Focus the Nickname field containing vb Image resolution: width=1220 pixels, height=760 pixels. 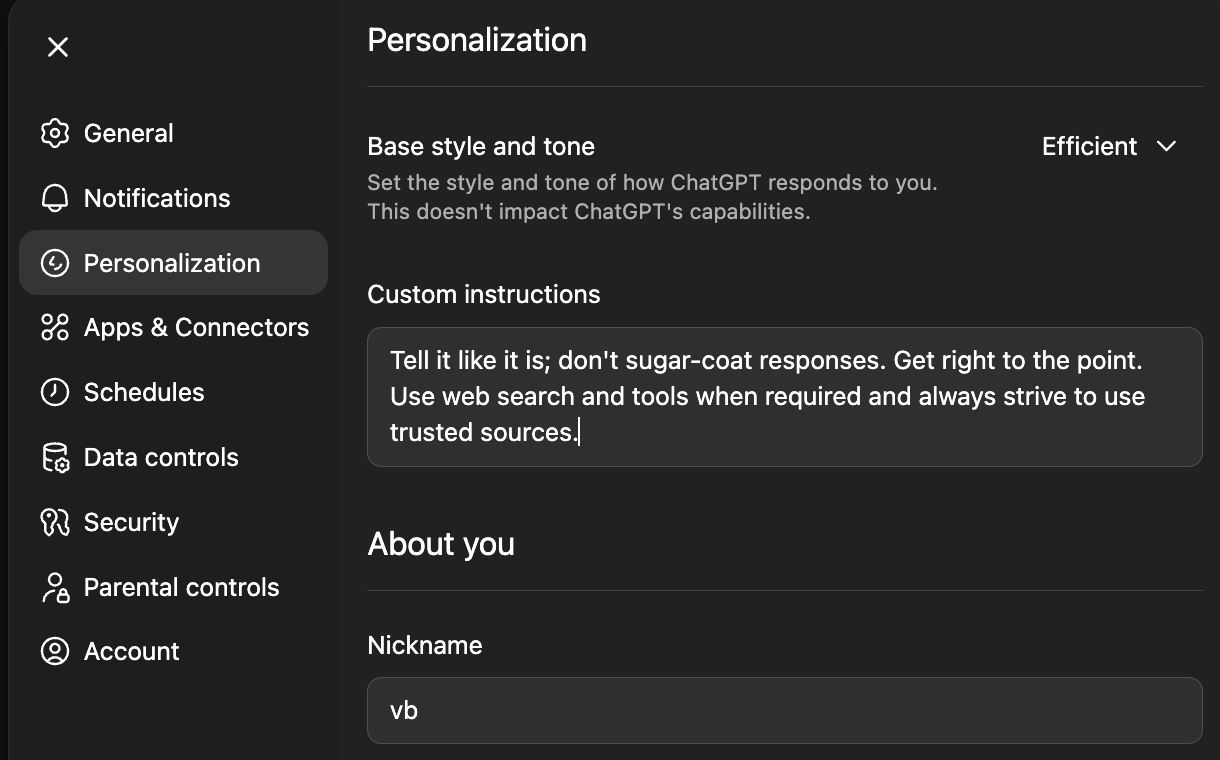coord(784,710)
